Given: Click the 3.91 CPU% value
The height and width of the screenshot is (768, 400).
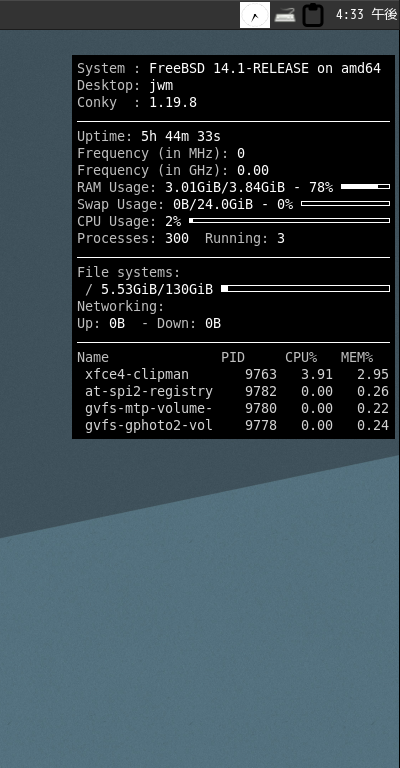Looking at the screenshot, I should point(317,375).
